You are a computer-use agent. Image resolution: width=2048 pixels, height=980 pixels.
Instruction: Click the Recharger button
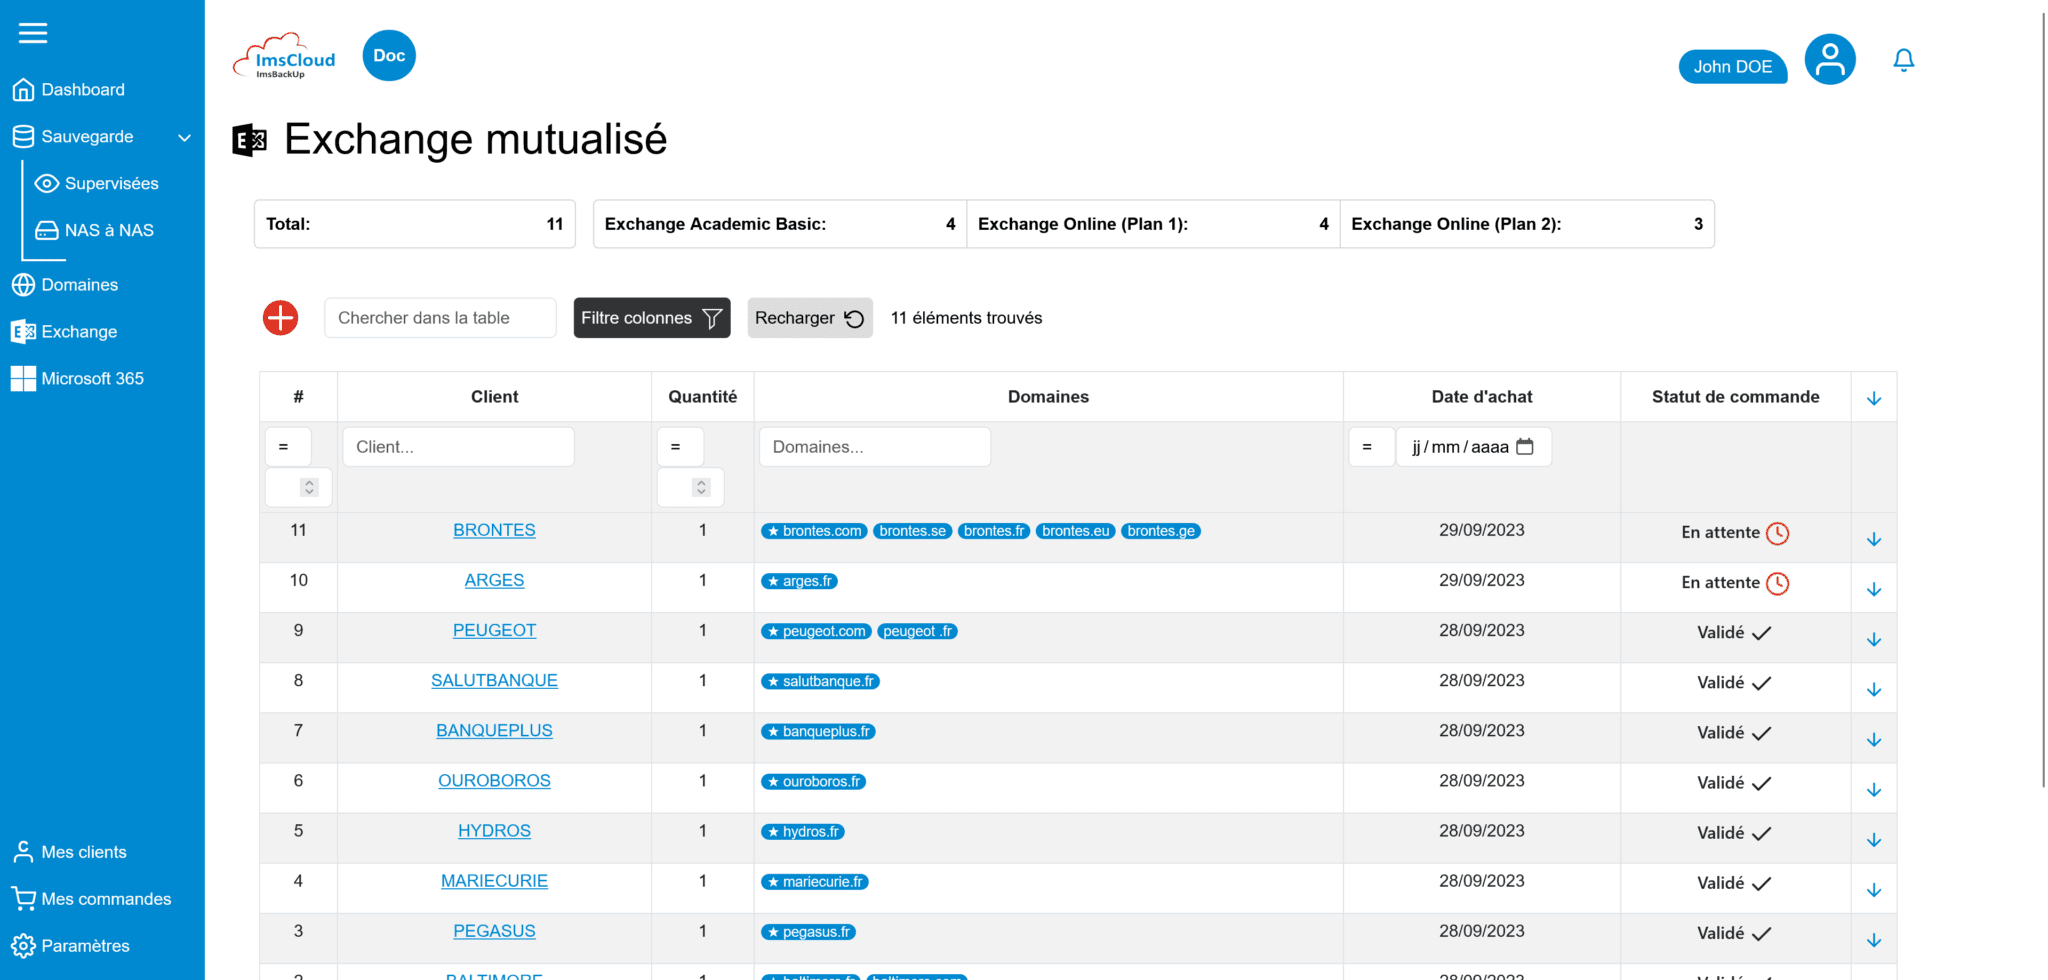coord(809,318)
